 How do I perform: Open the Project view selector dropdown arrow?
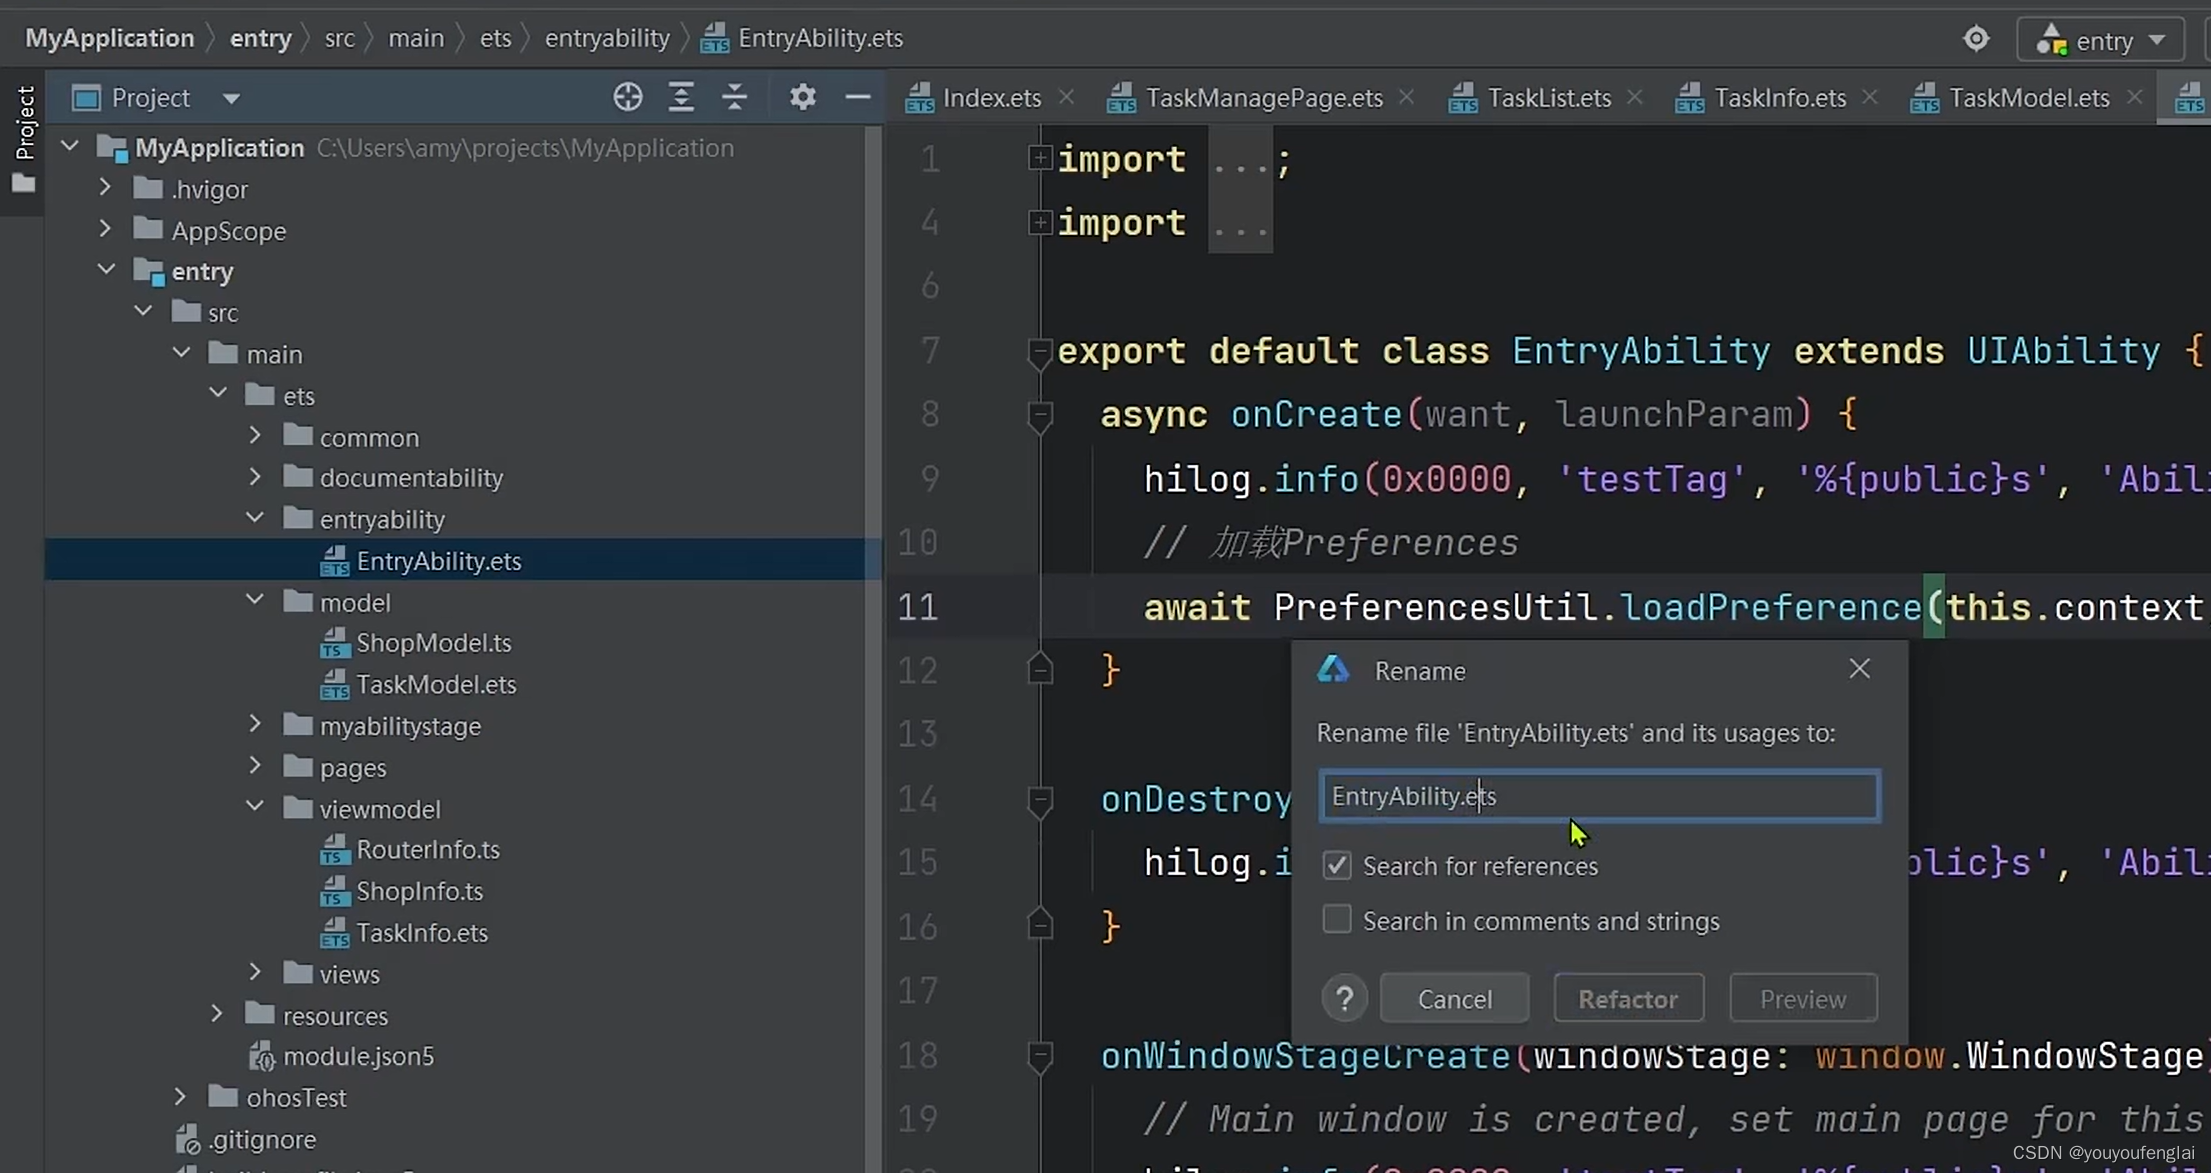[x=231, y=98]
